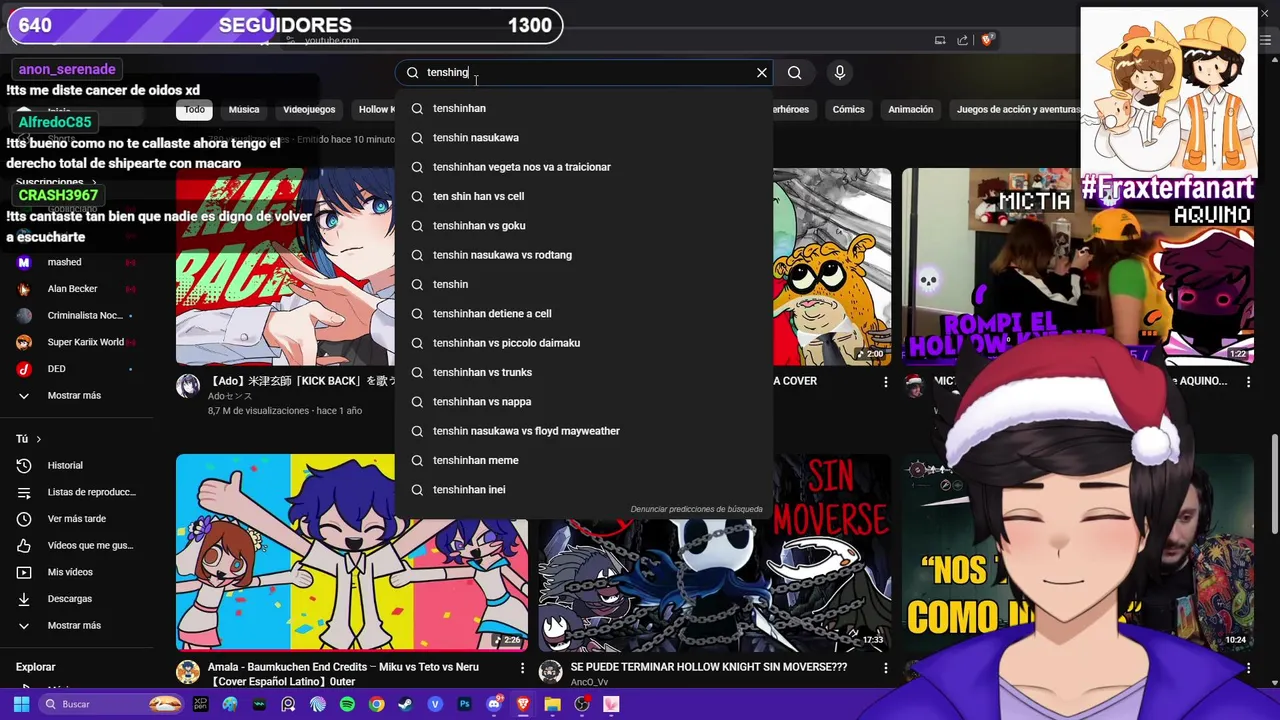Screen dimensions: 1280x720
Task: Open the Hollow Knight sin moverse thumbnail
Action: pyautogui.click(x=714, y=552)
